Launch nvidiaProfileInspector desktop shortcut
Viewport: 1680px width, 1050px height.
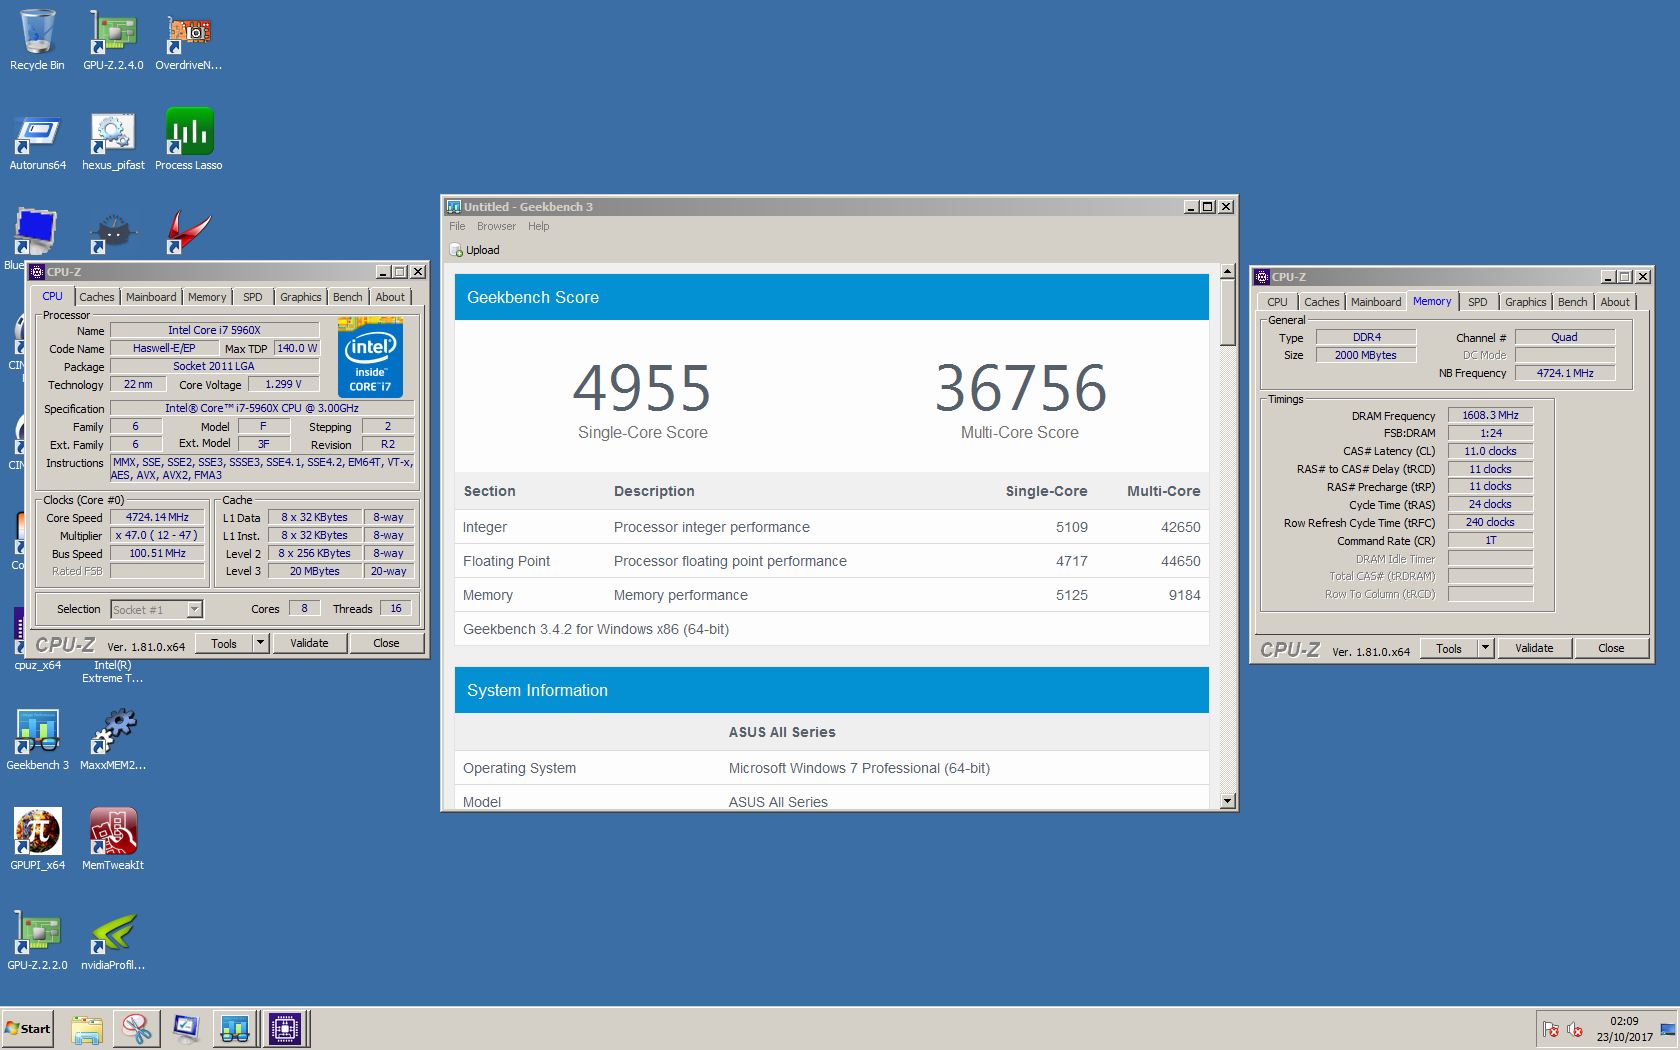pyautogui.click(x=113, y=940)
